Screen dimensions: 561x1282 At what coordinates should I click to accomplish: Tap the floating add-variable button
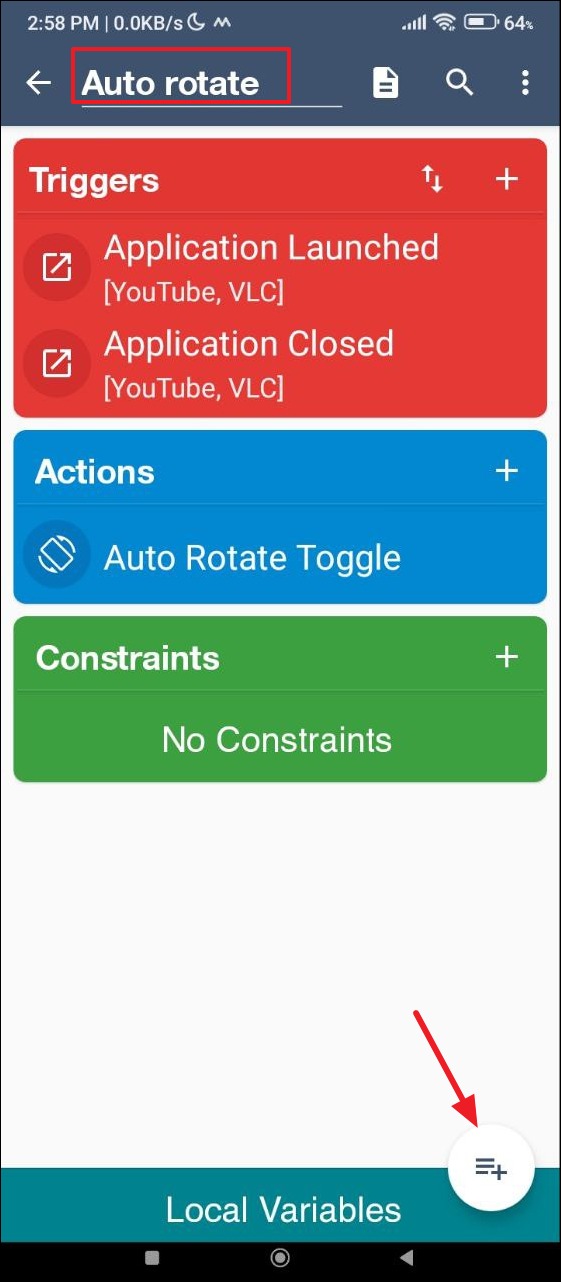click(491, 1167)
